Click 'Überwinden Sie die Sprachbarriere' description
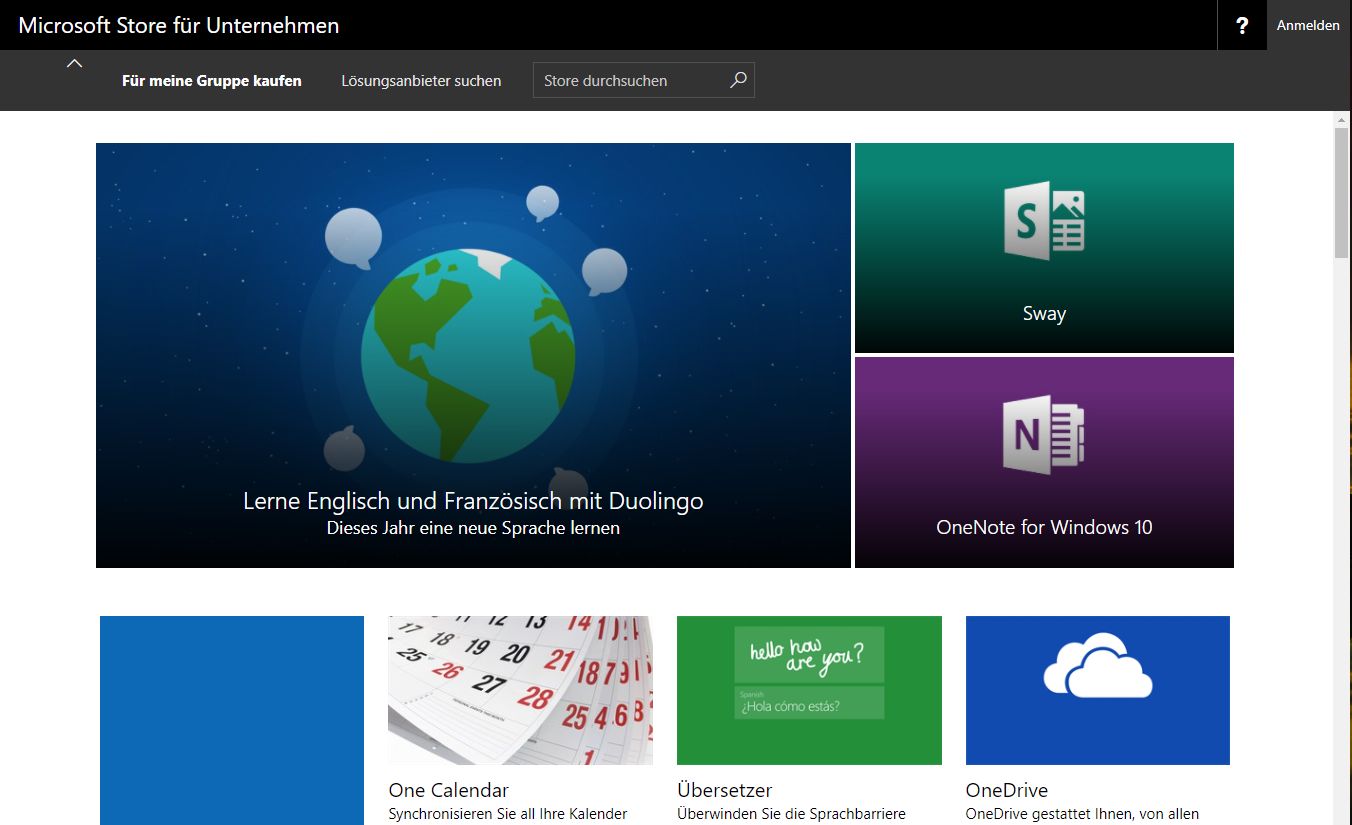 (x=791, y=814)
